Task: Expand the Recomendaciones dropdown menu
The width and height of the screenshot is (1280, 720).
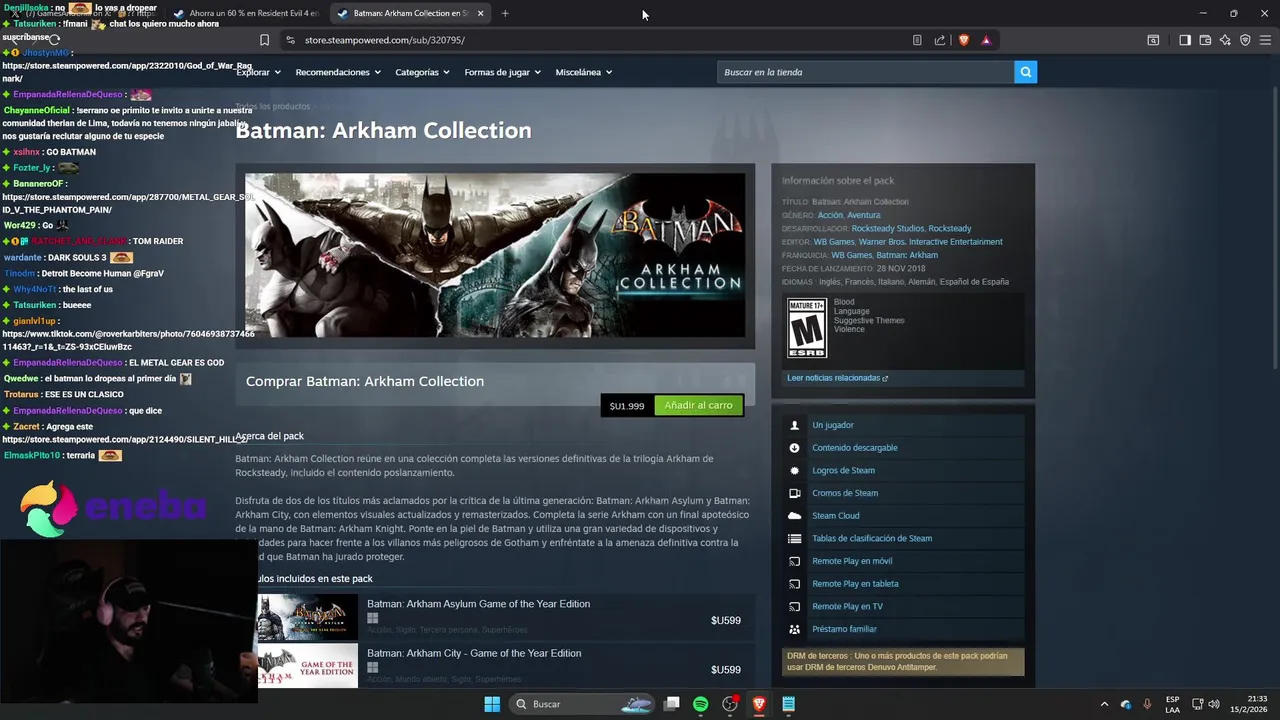Action: pos(338,72)
